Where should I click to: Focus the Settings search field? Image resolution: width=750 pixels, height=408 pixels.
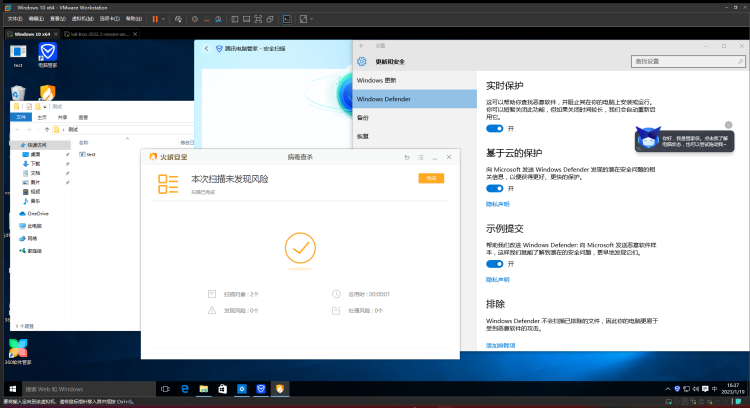point(688,61)
